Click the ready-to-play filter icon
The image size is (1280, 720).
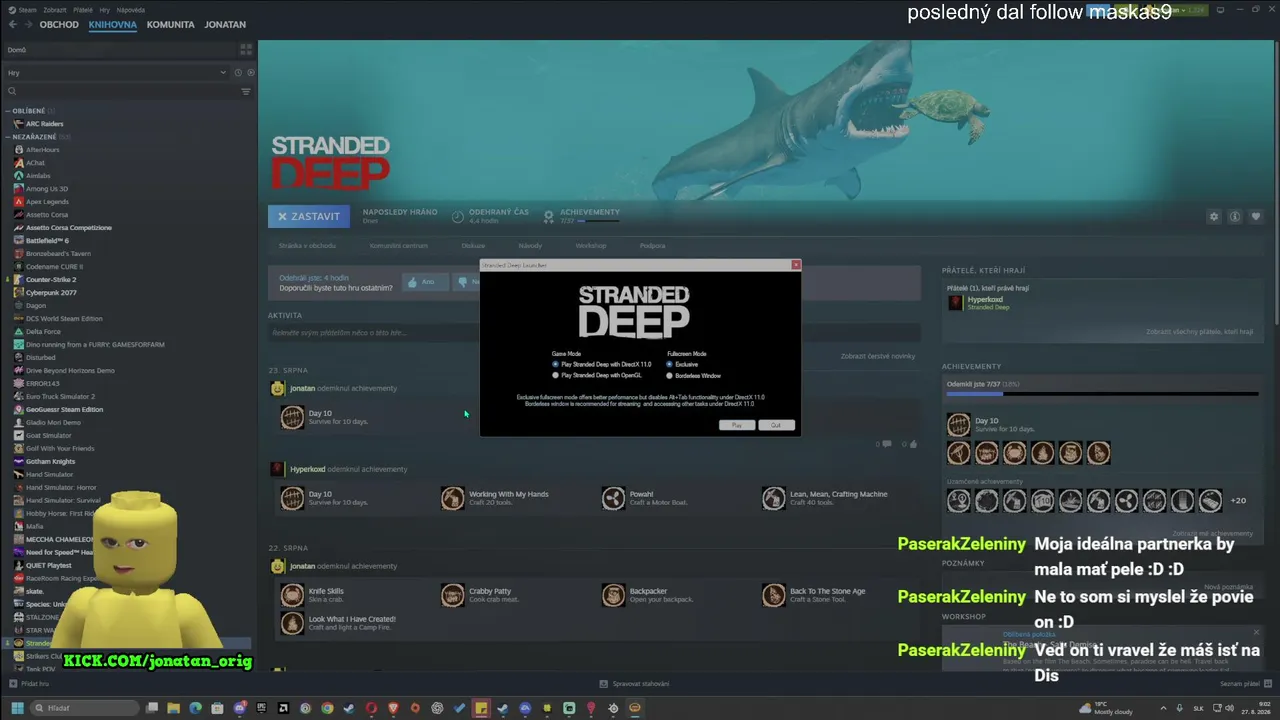point(251,72)
